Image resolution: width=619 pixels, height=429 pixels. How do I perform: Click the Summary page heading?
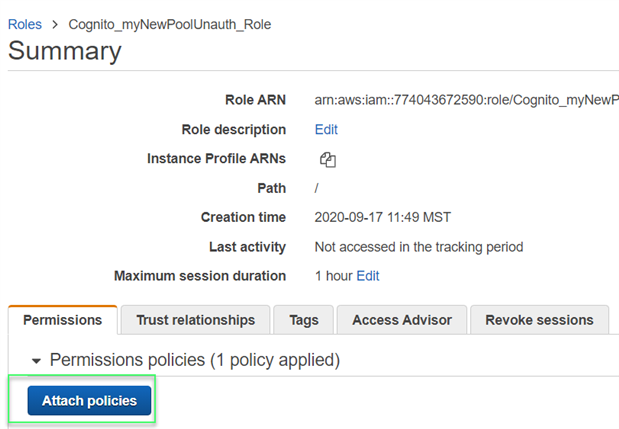[x=65, y=52]
